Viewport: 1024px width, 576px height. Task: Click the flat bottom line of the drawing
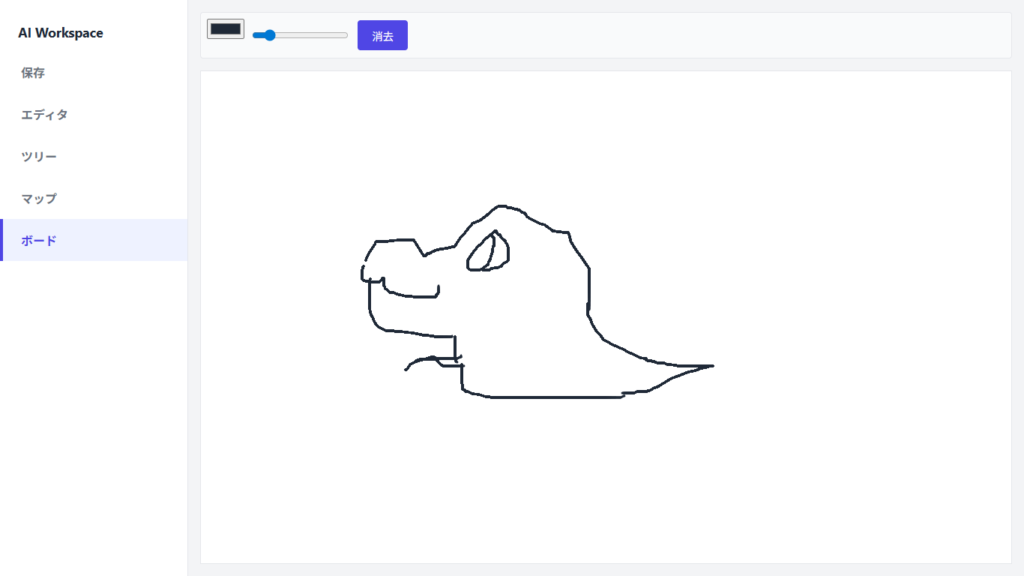coord(550,397)
